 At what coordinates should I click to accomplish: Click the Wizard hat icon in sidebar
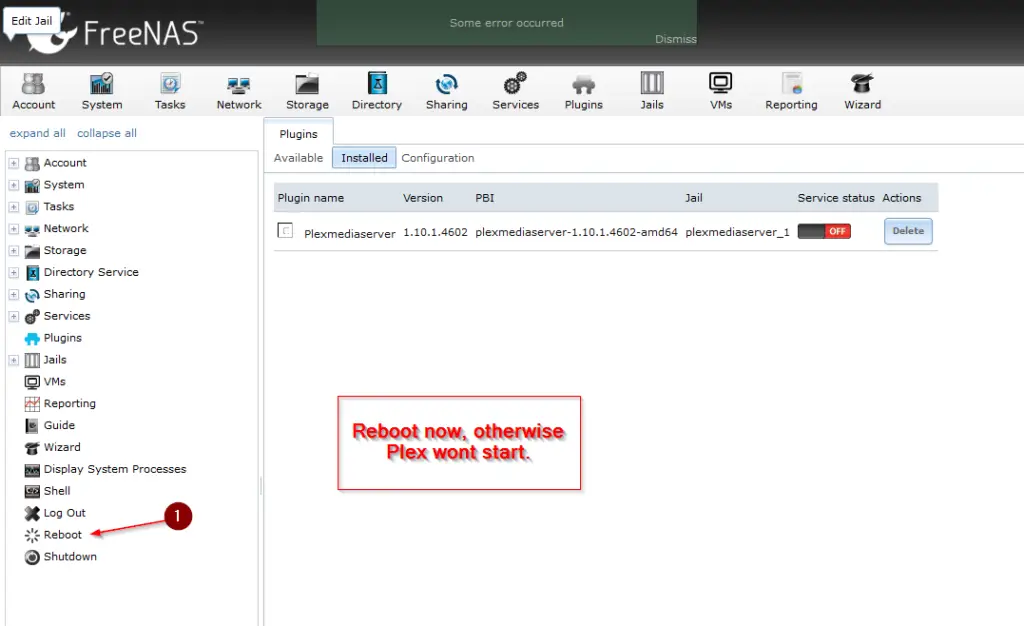pyautogui.click(x=32, y=448)
